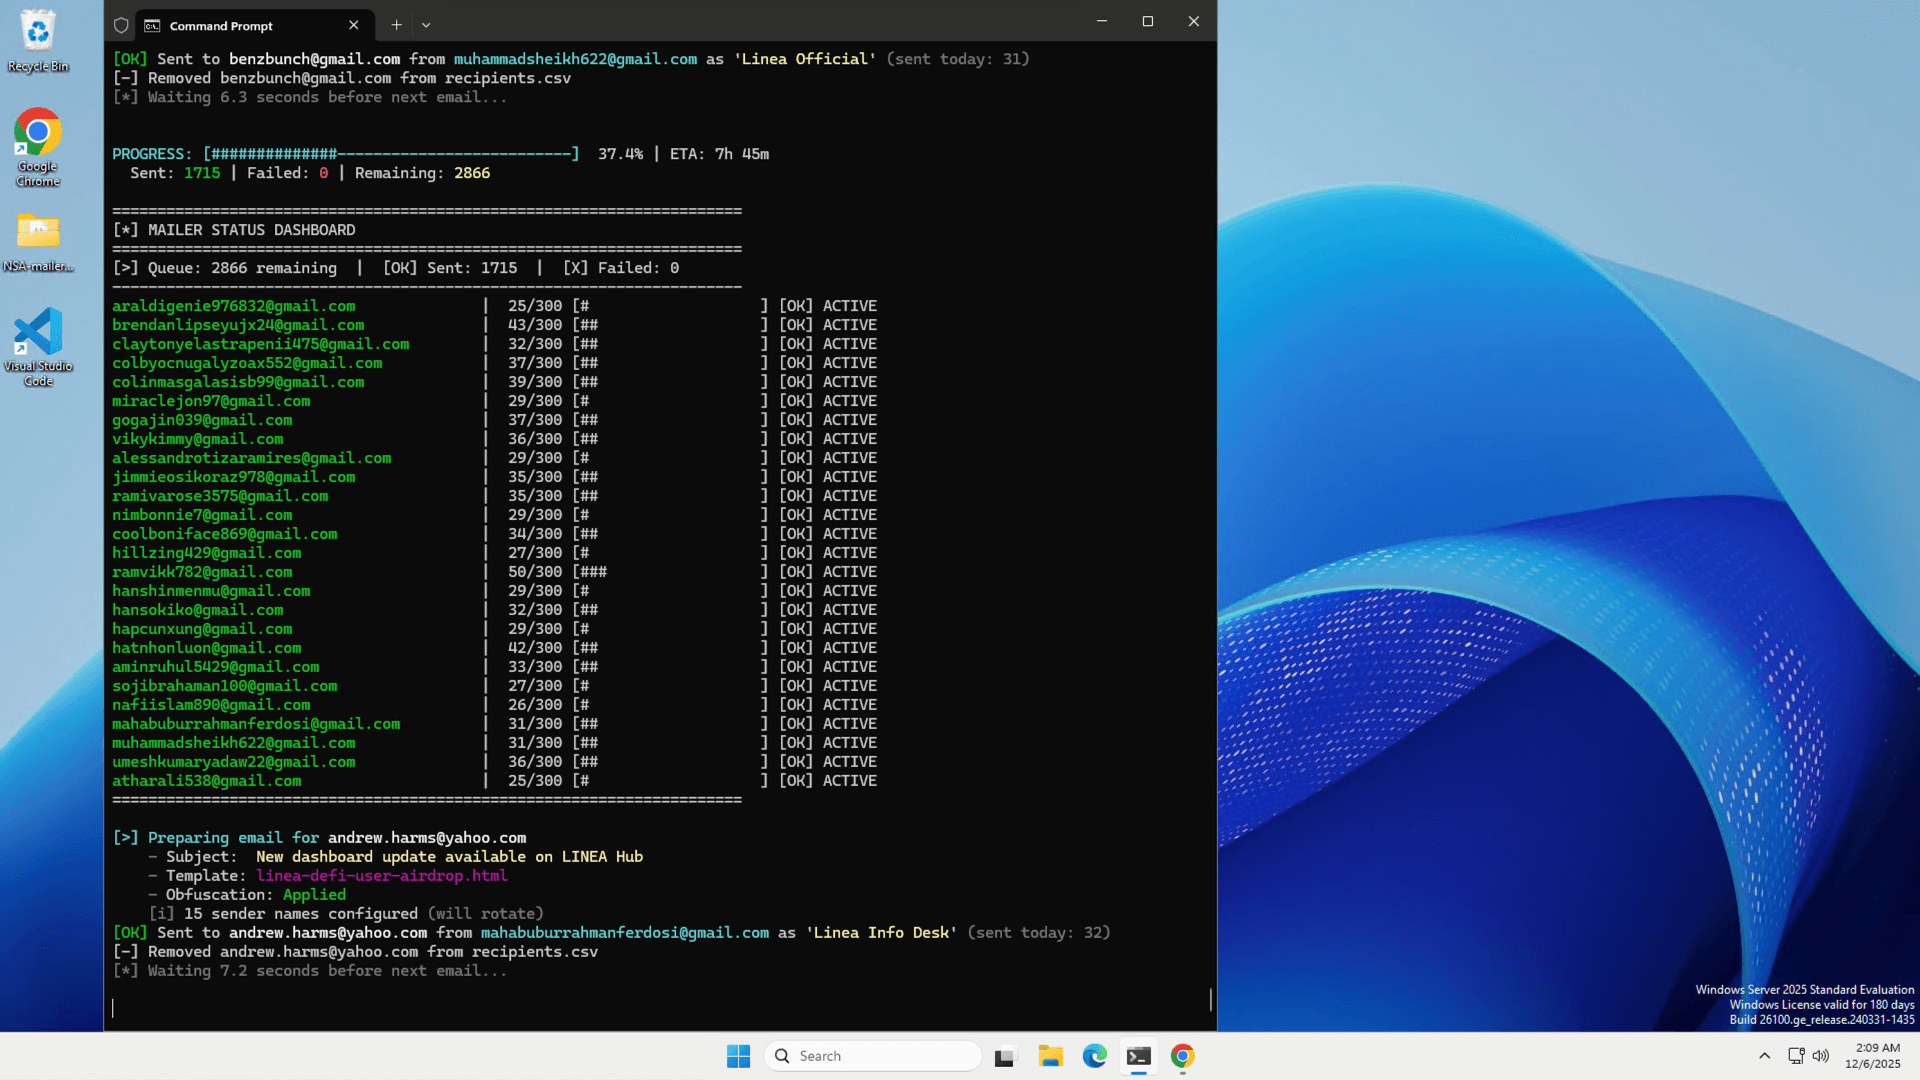Open File Explorer from taskbar
Image resolution: width=1920 pixels, height=1080 pixels.
pos(1050,1056)
